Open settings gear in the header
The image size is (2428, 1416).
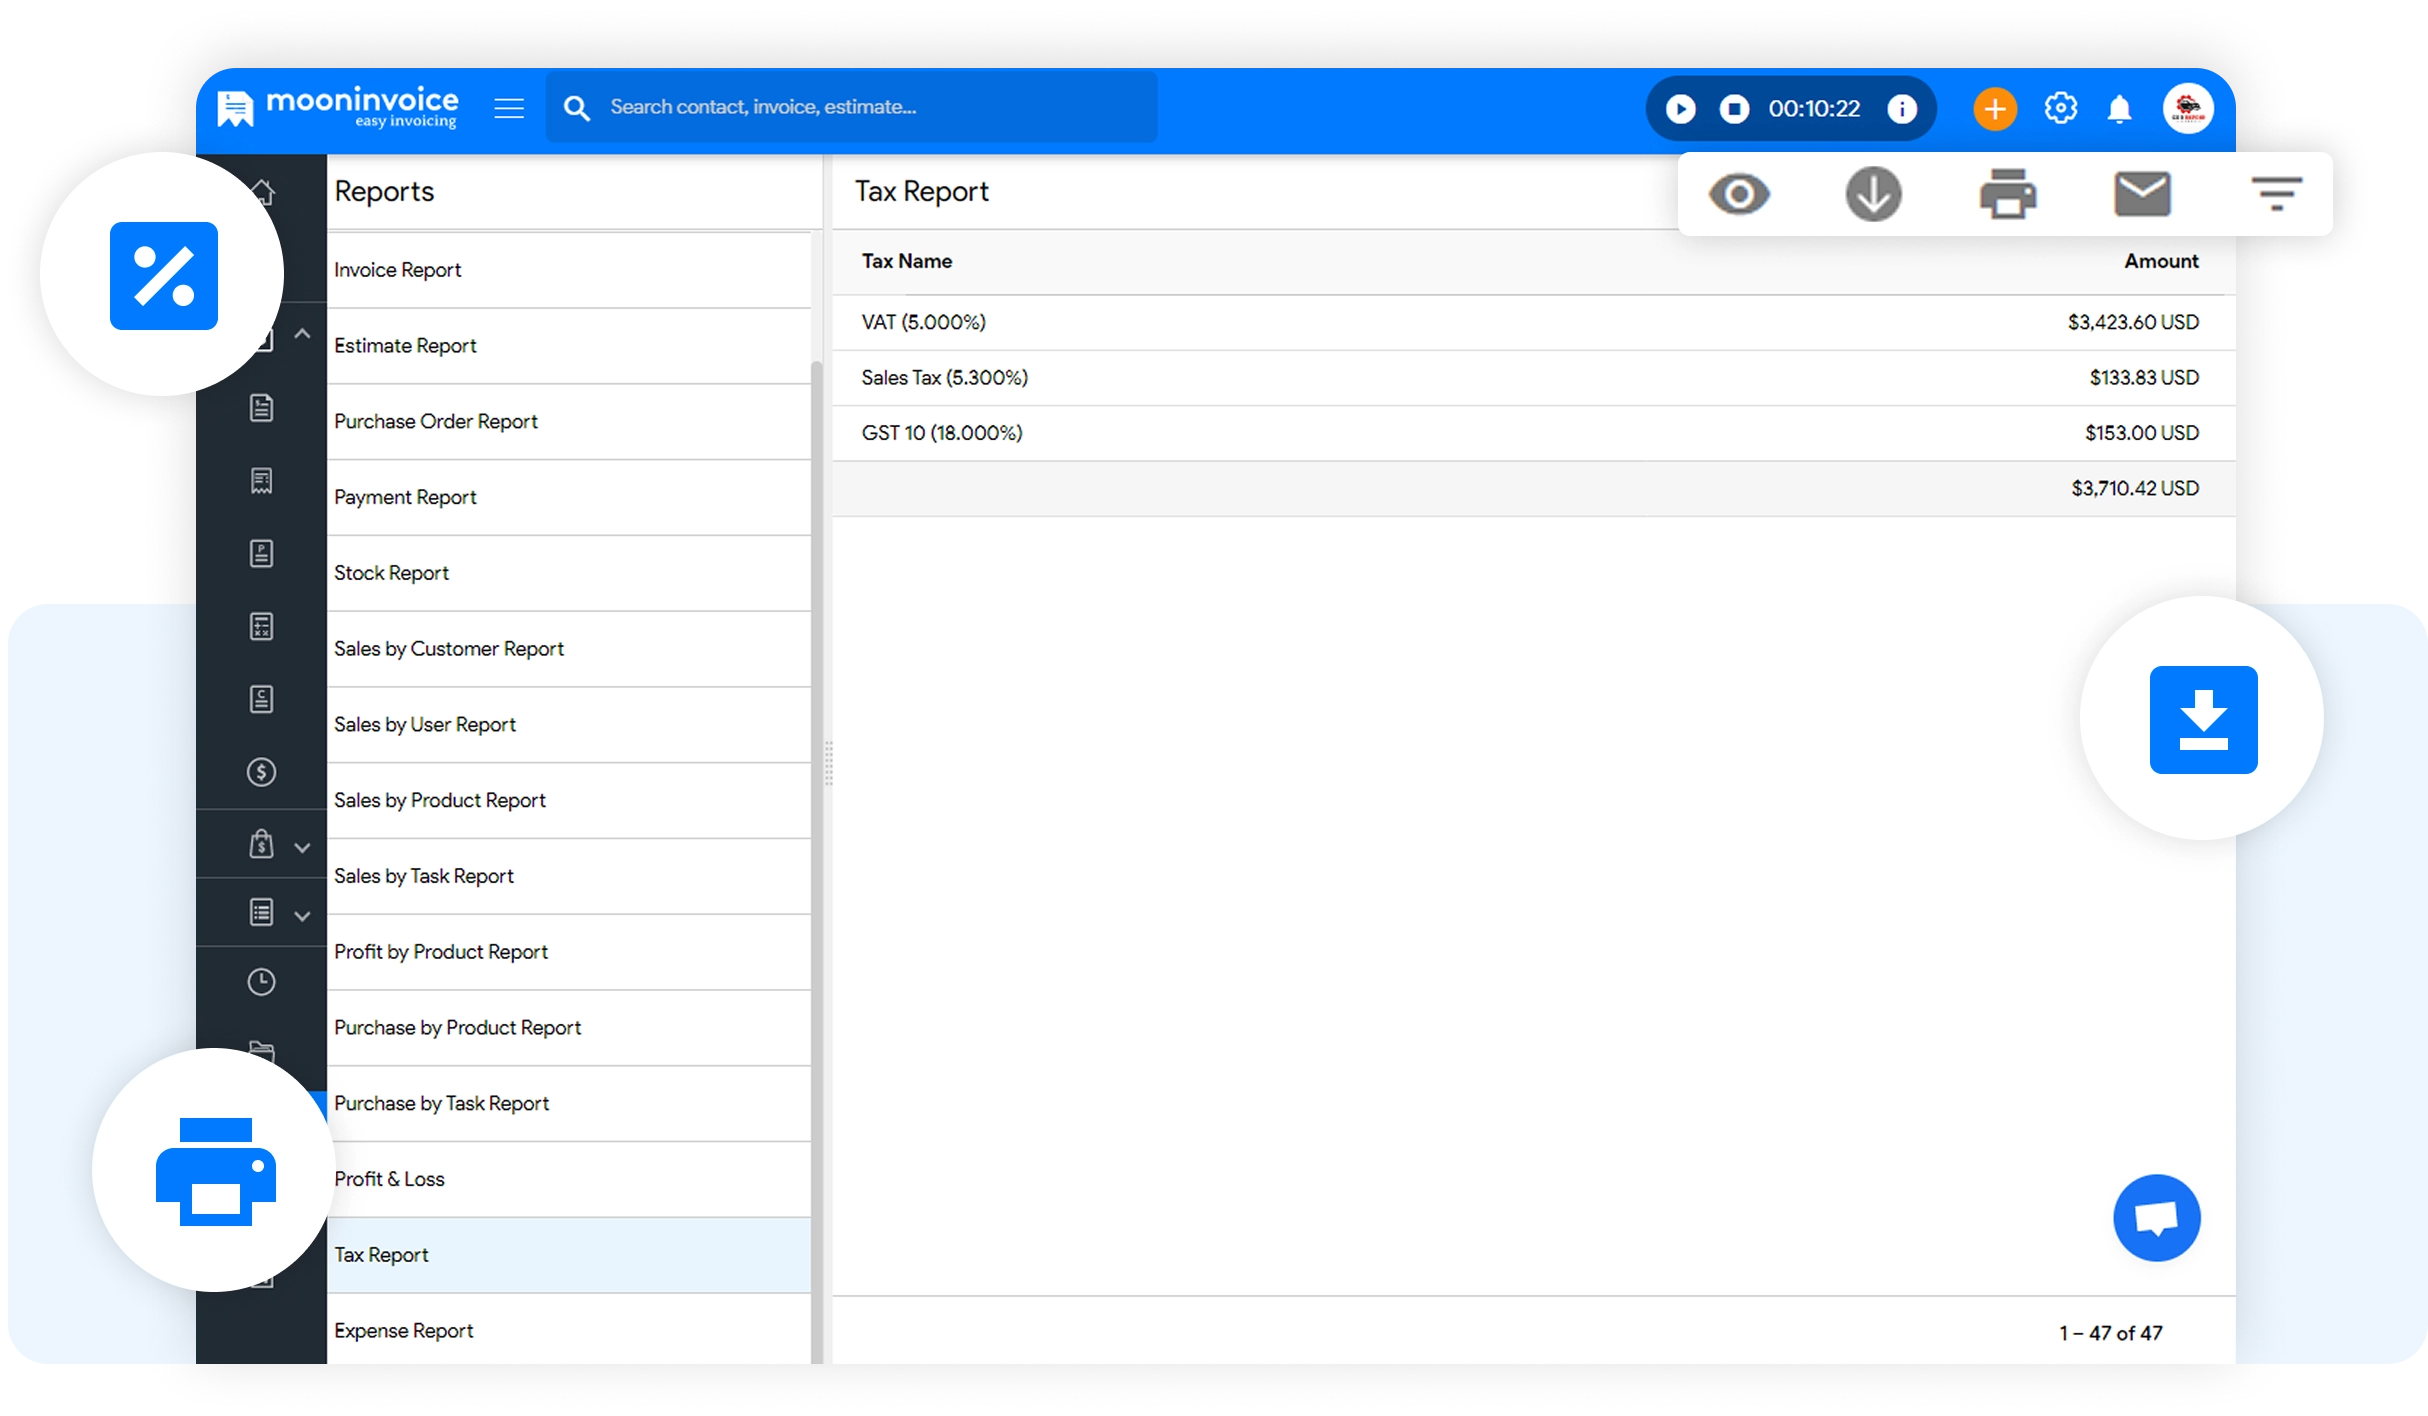point(2060,109)
